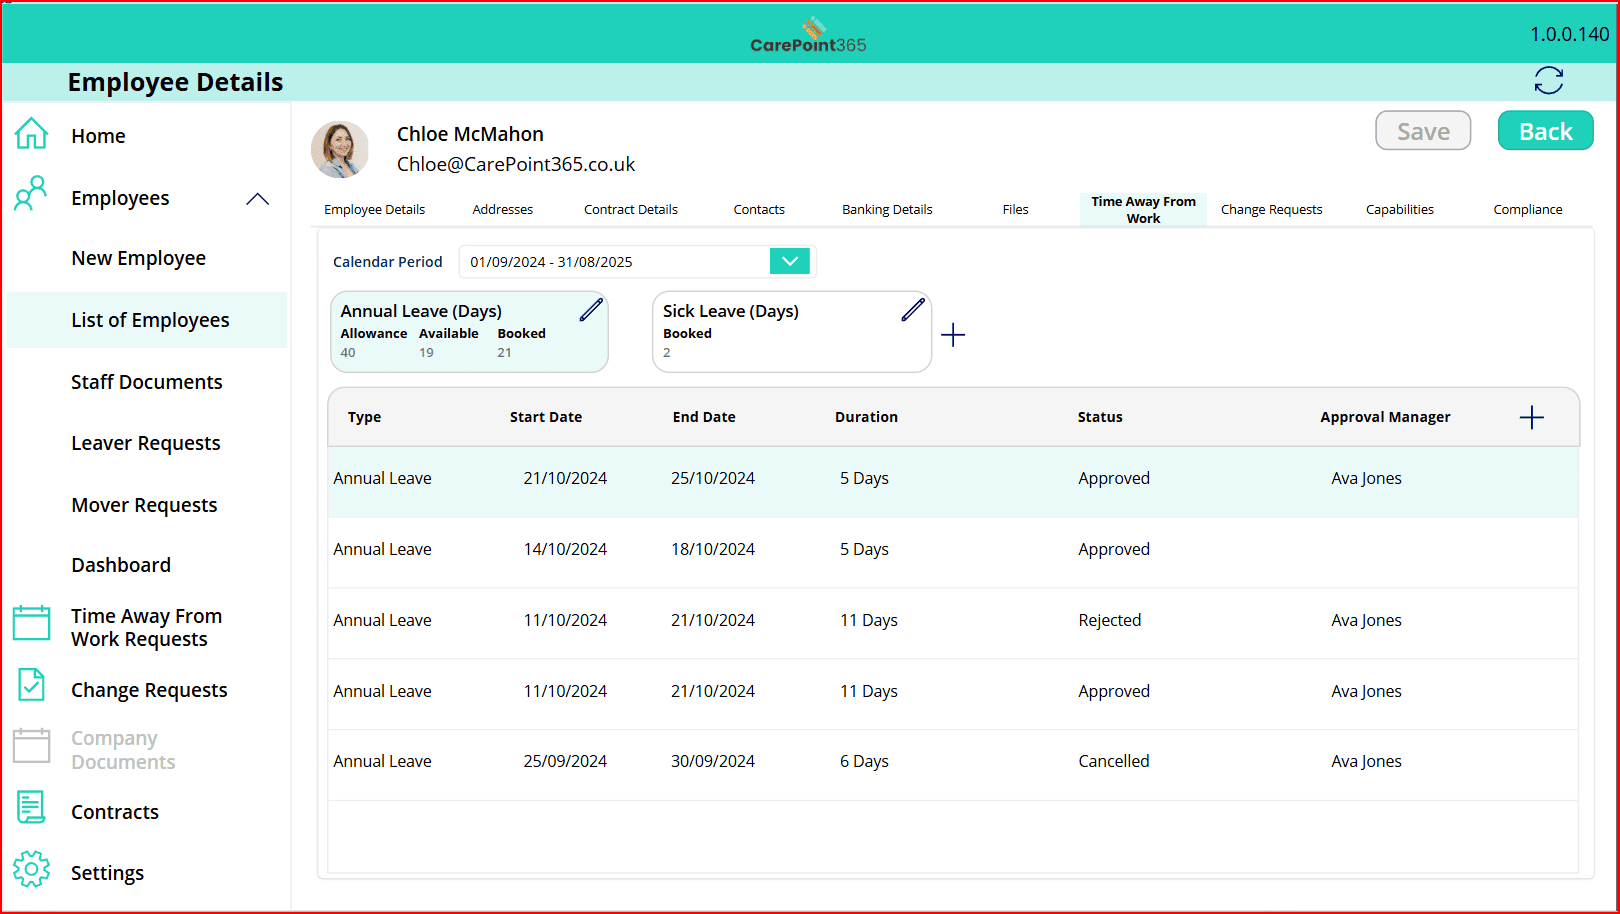1620x914 pixels.
Task: Add leave record with table header plus
Action: tap(1532, 418)
